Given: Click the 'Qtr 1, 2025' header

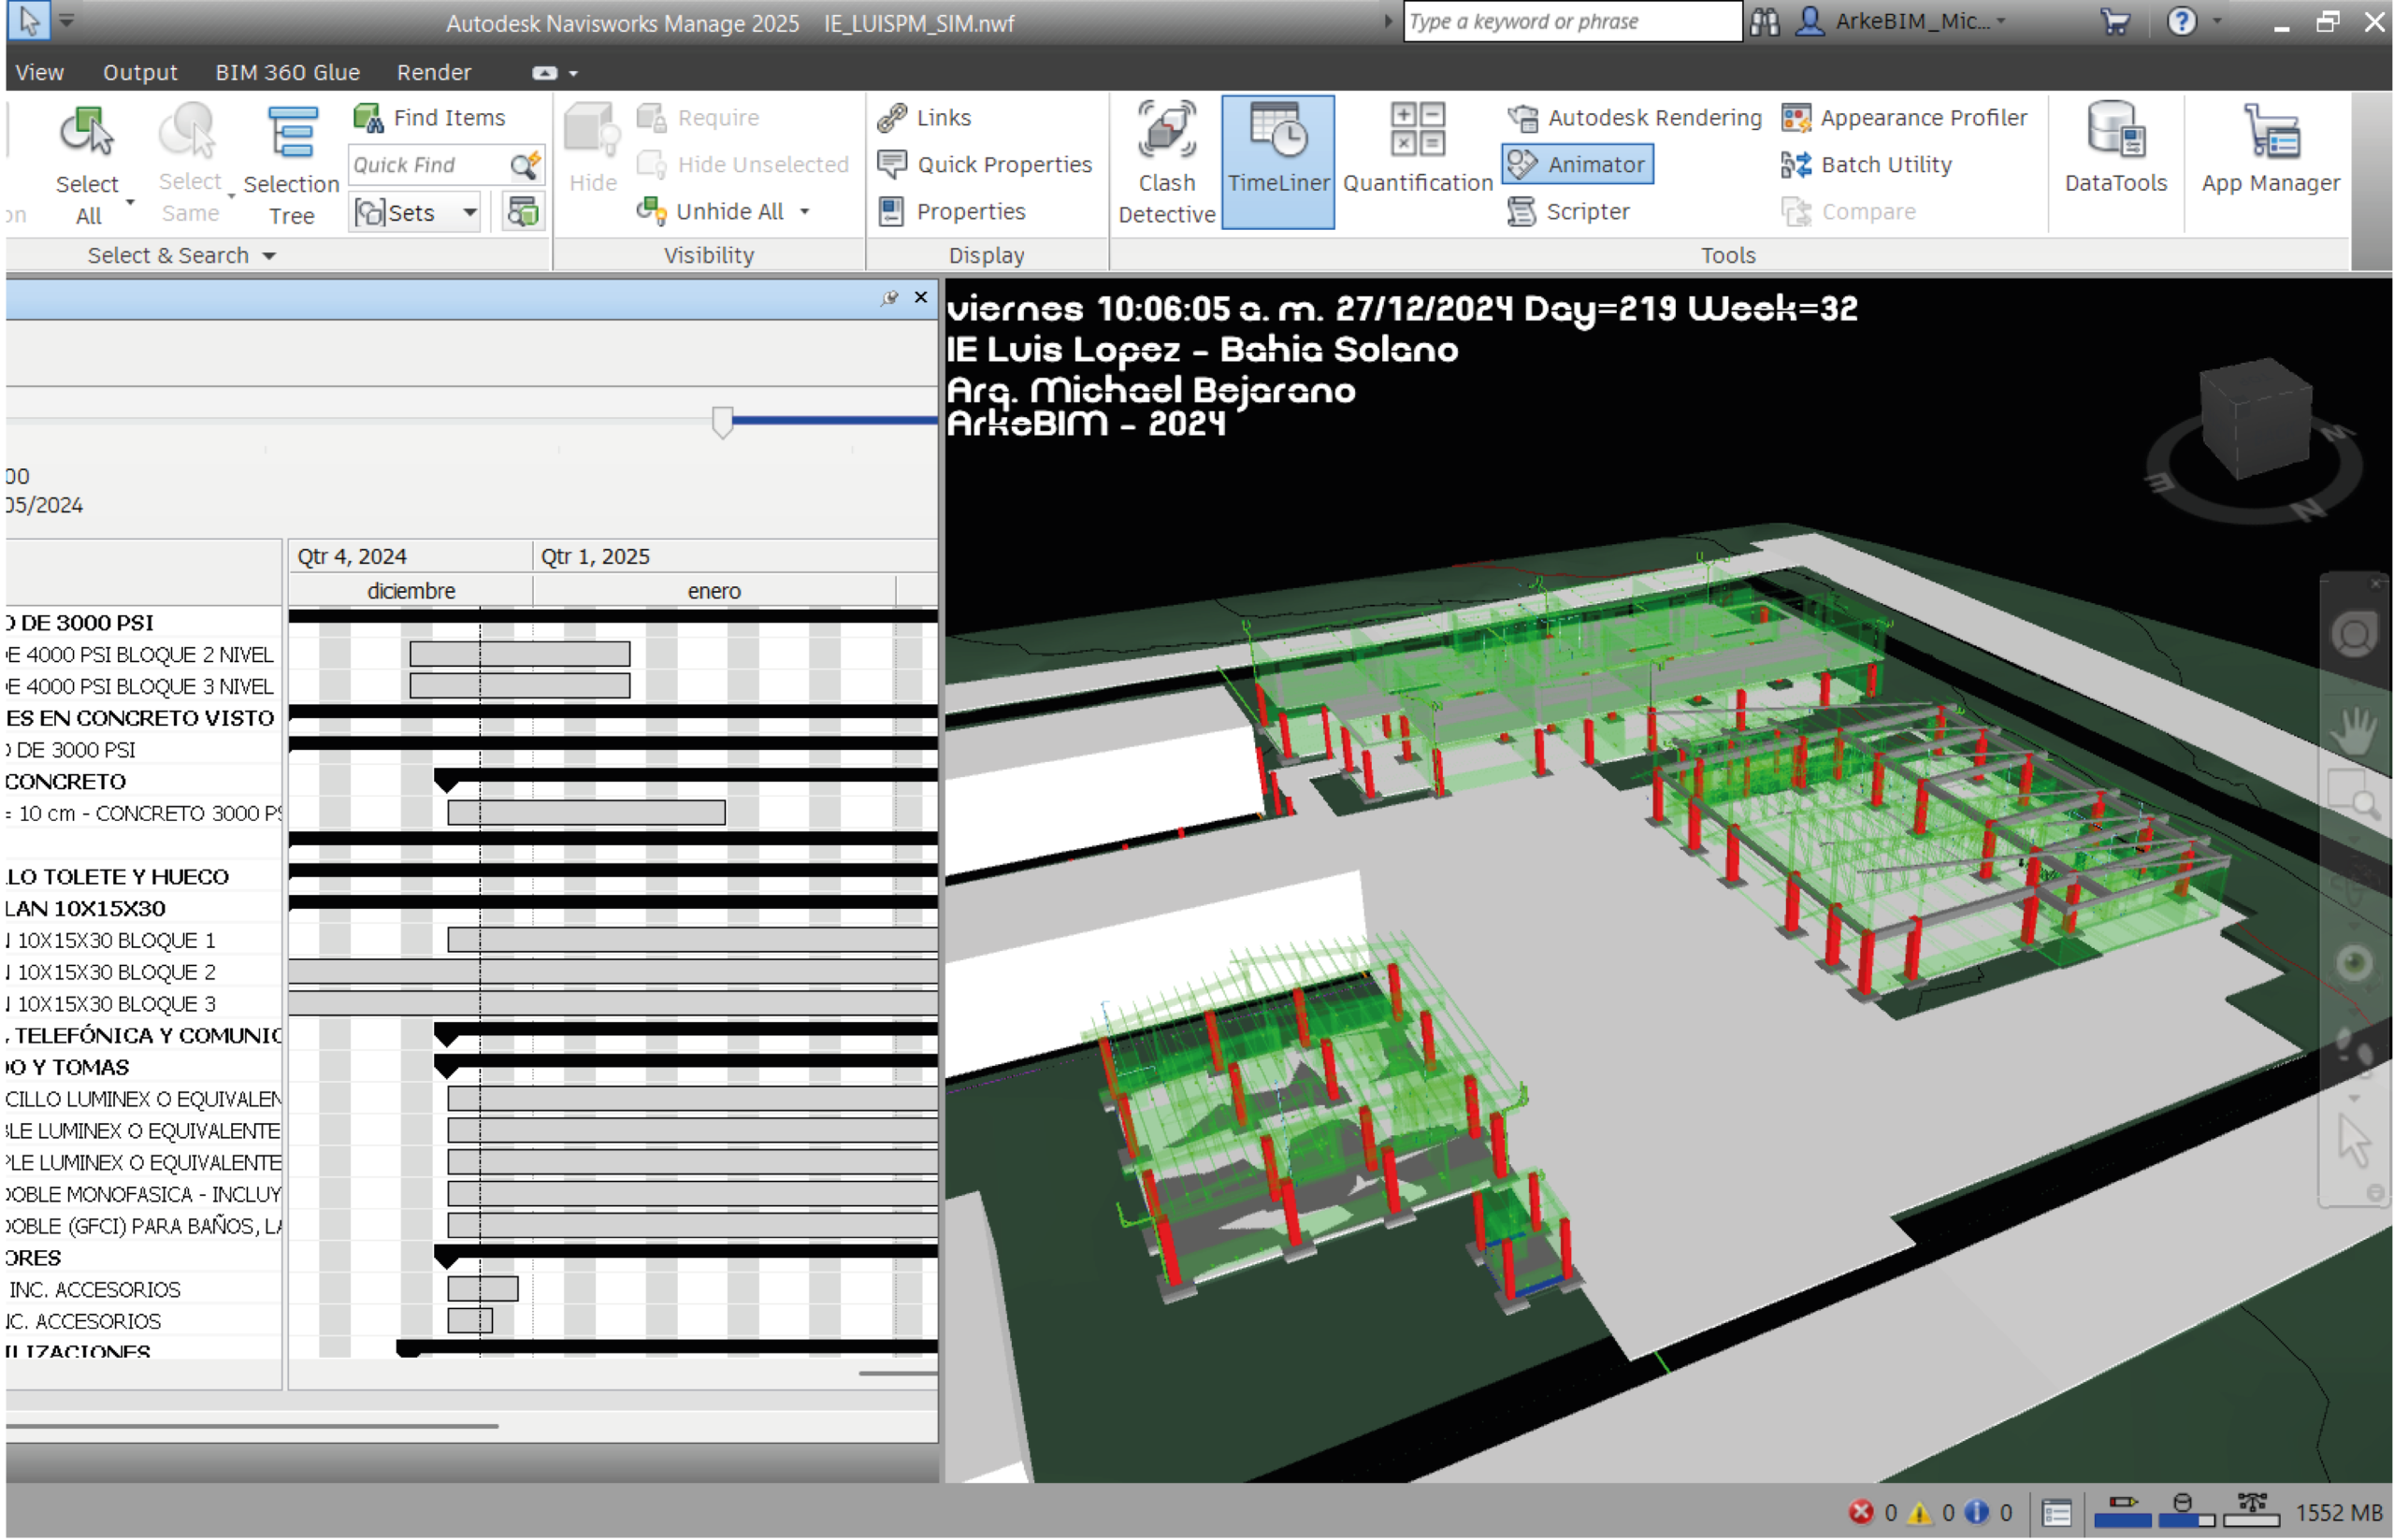Looking at the screenshot, I should pyautogui.click(x=594, y=556).
